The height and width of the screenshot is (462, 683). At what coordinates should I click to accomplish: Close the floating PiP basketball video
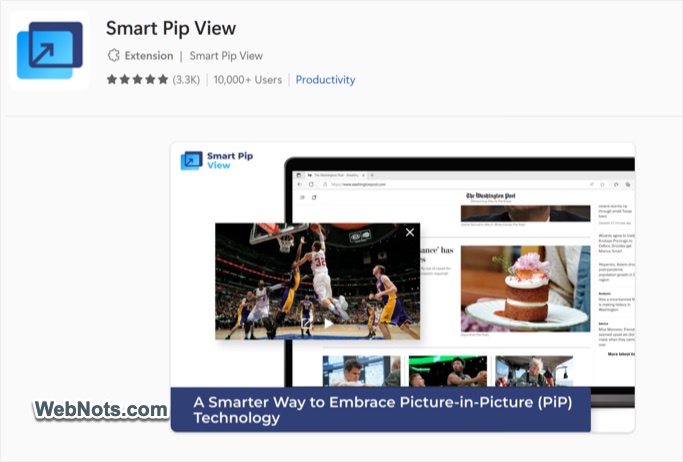(x=410, y=233)
